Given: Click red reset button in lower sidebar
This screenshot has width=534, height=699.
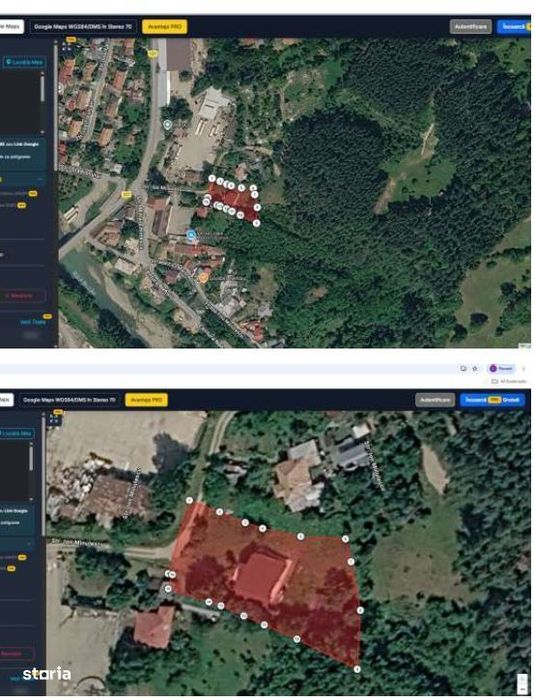Looking at the screenshot, I should click(x=16, y=654).
